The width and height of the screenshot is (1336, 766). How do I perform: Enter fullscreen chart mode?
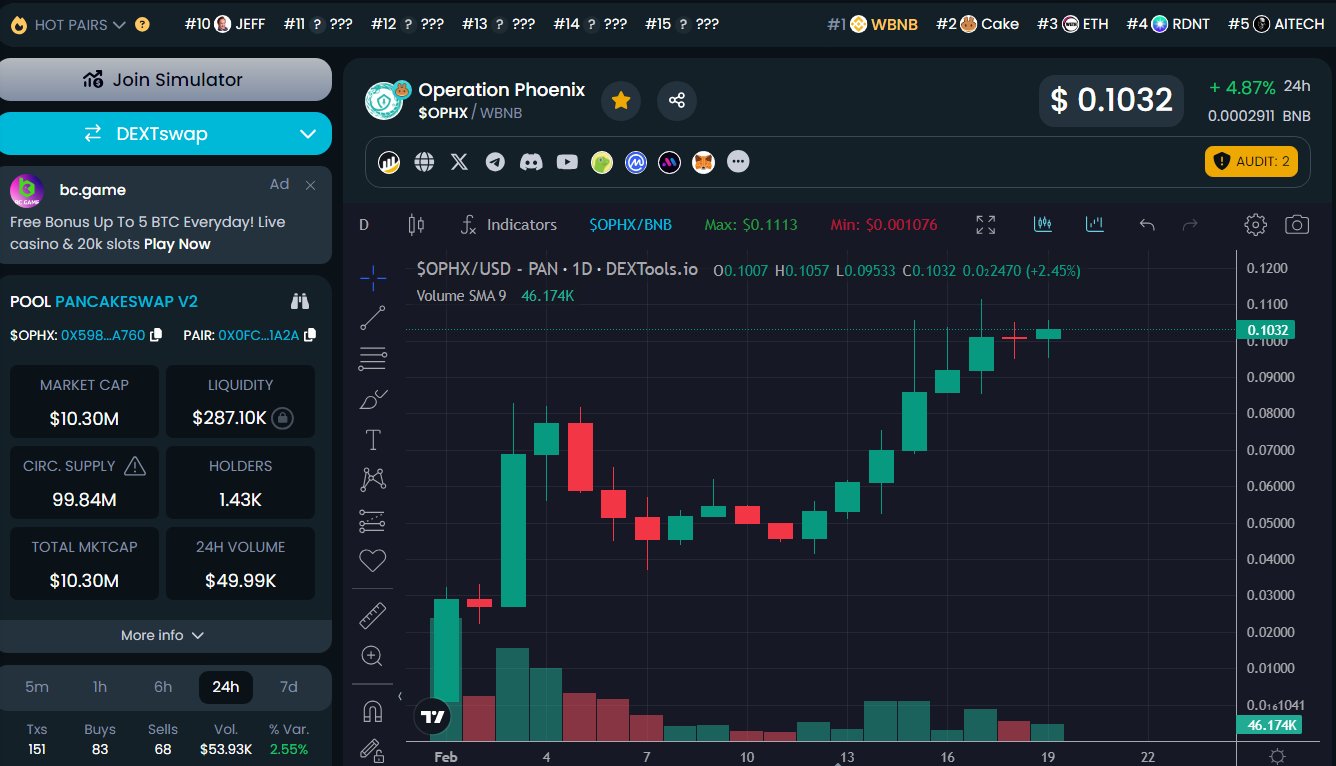coord(986,225)
